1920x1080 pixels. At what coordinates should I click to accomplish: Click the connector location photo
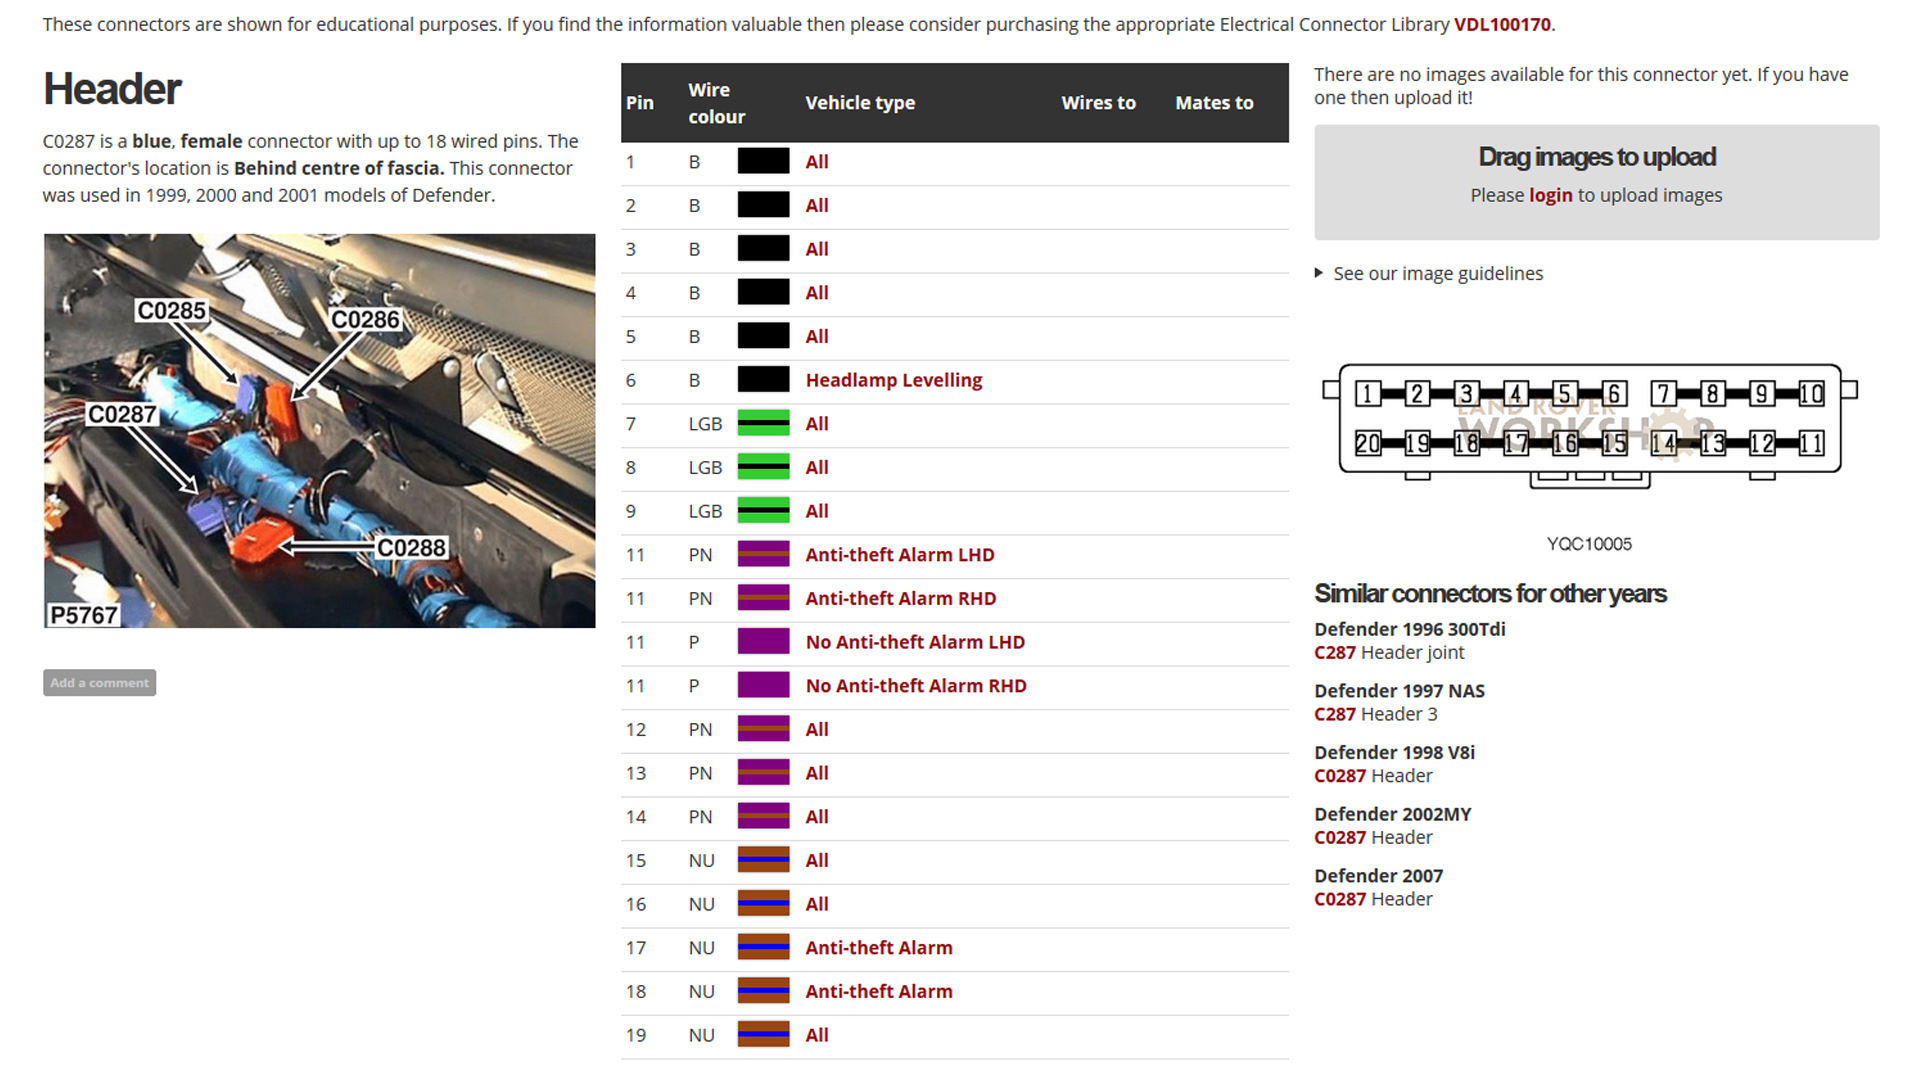[x=319, y=431]
